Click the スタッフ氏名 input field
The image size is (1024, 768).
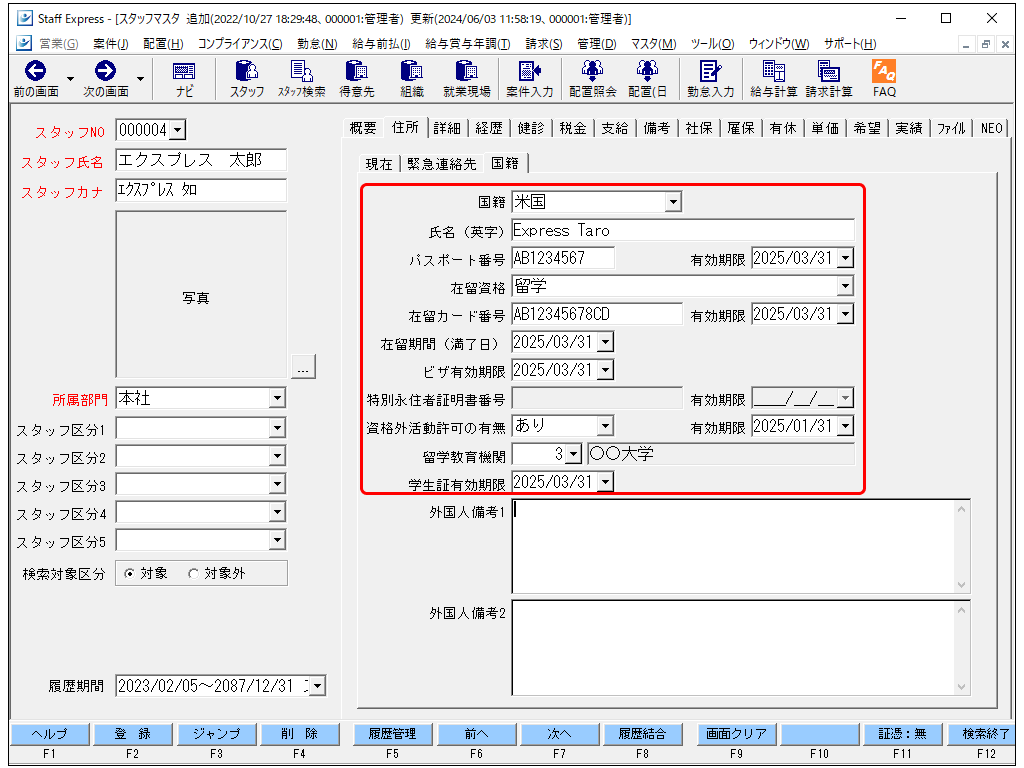[201, 160]
